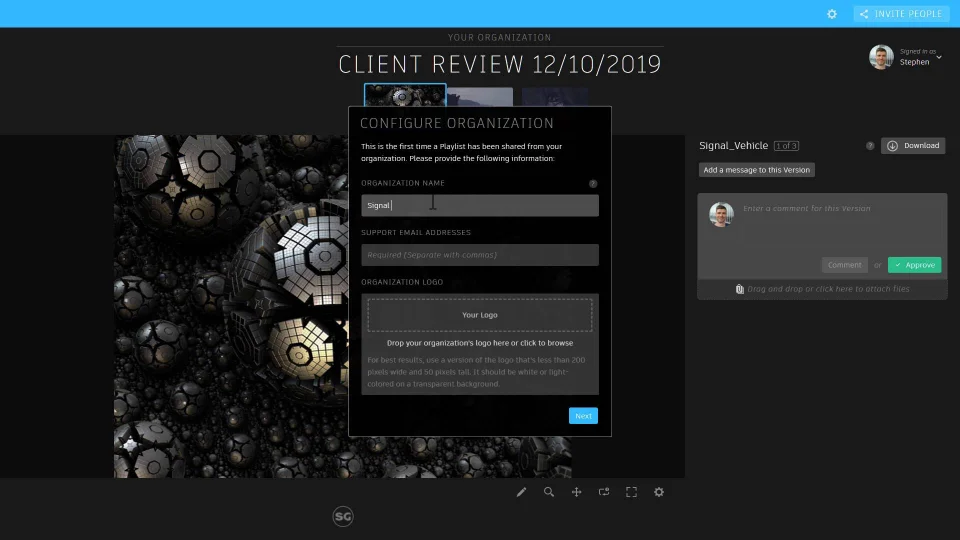Viewport: 960px width, 540px height.
Task: Open the settings gear in top bar
Action: (x=831, y=13)
